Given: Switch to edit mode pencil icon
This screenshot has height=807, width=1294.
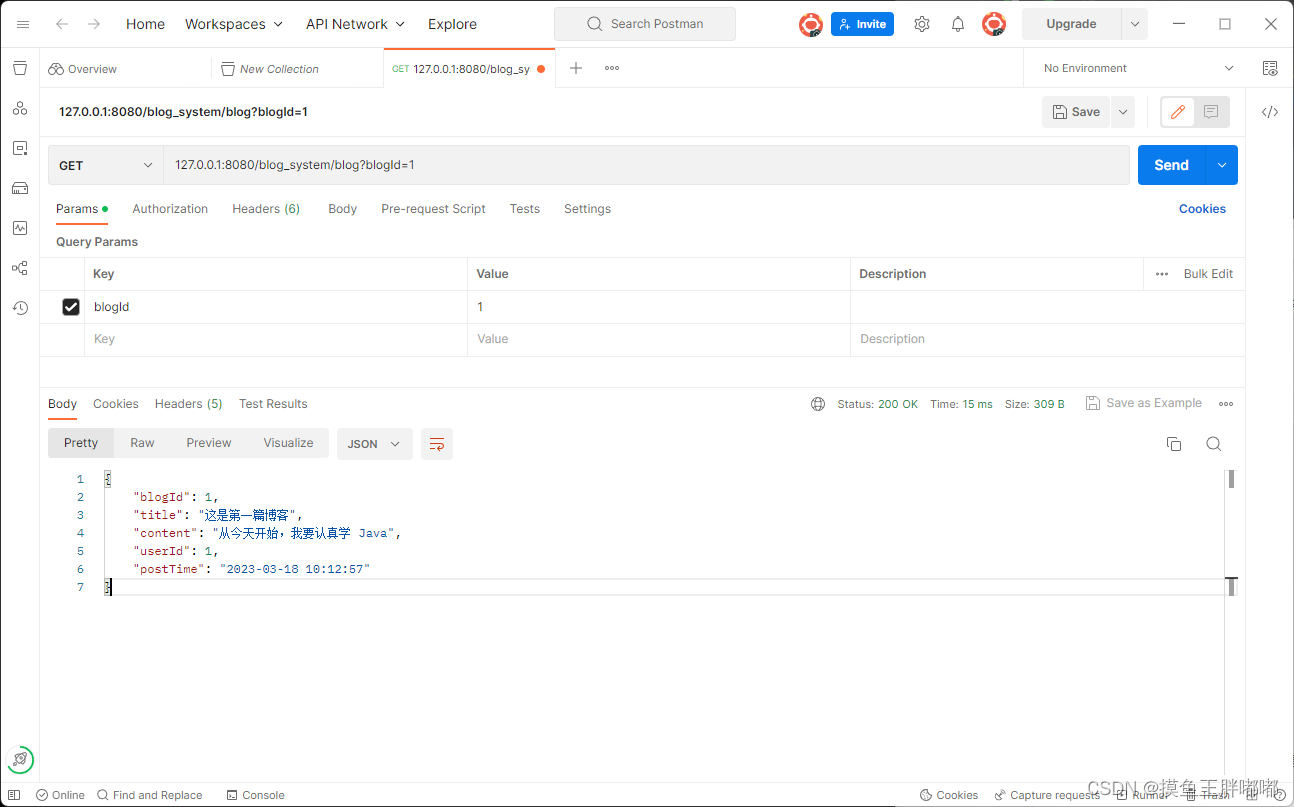Looking at the screenshot, I should click(x=1178, y=112).
